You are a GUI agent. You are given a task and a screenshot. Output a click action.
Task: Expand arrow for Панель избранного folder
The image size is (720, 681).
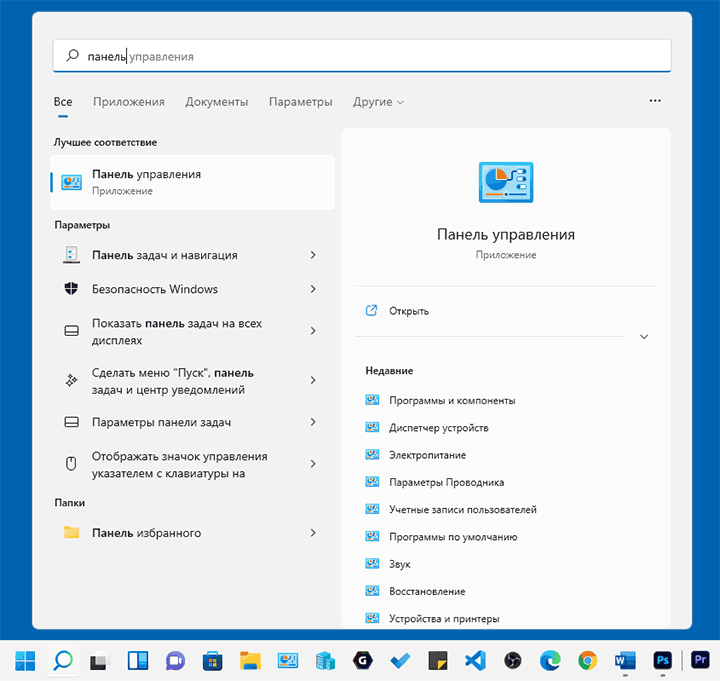(x=313, y=533)
